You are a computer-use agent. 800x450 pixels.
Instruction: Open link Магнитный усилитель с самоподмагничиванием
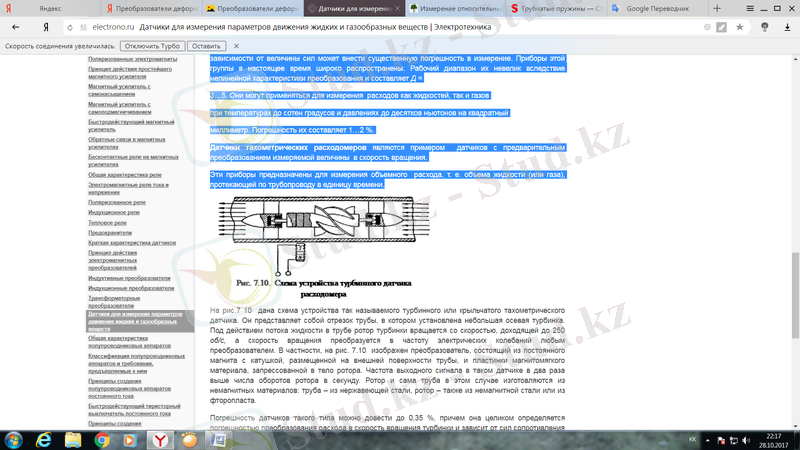point(119,108)
